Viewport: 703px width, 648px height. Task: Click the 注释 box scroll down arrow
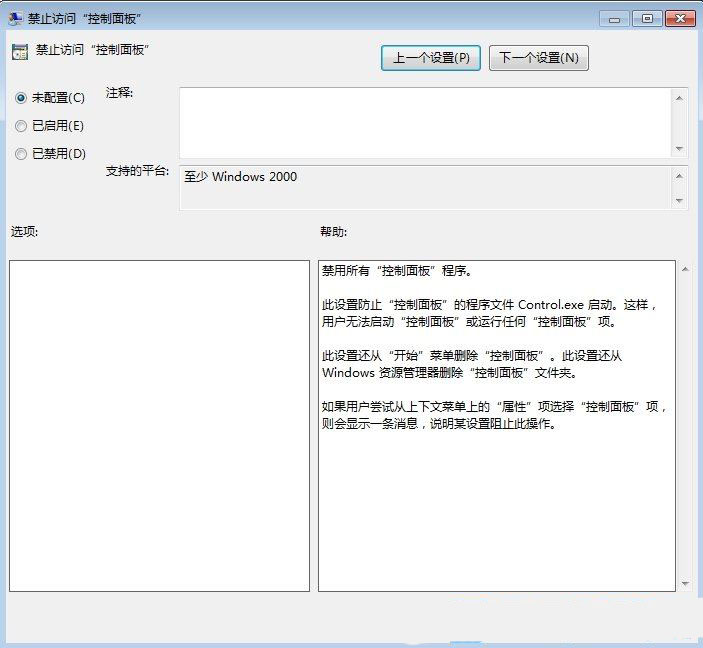[x=679, y=148]
